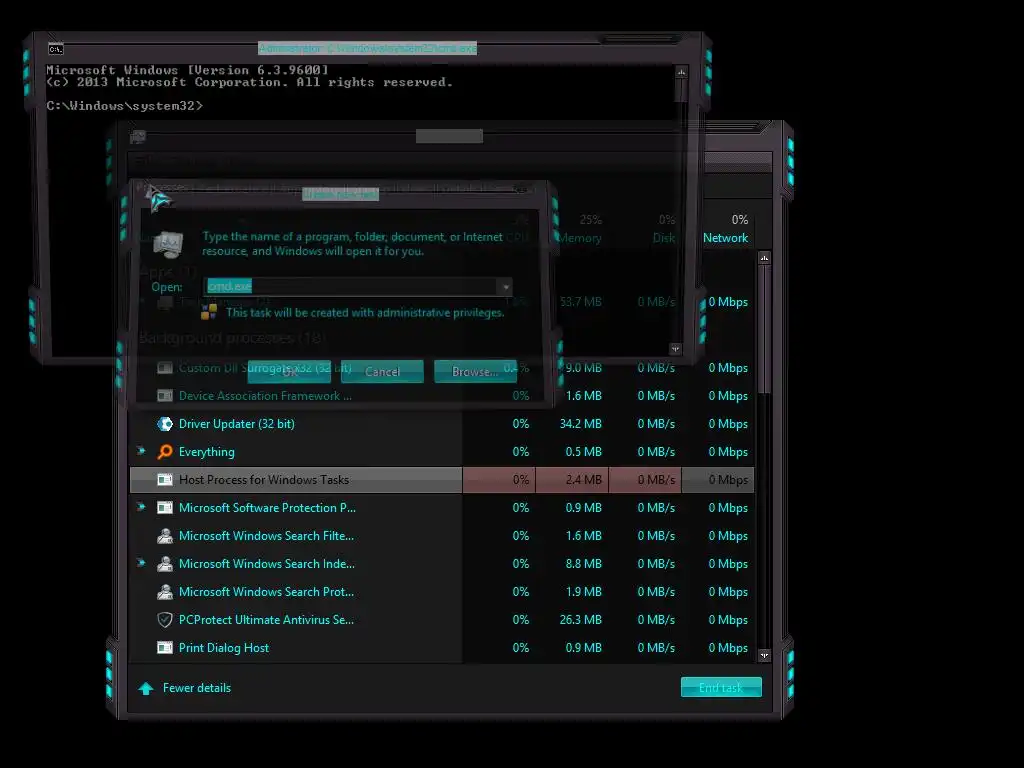This screenshot has width=1024, height=768.
Task: Click Fewer details link
Action: [197, 688]
